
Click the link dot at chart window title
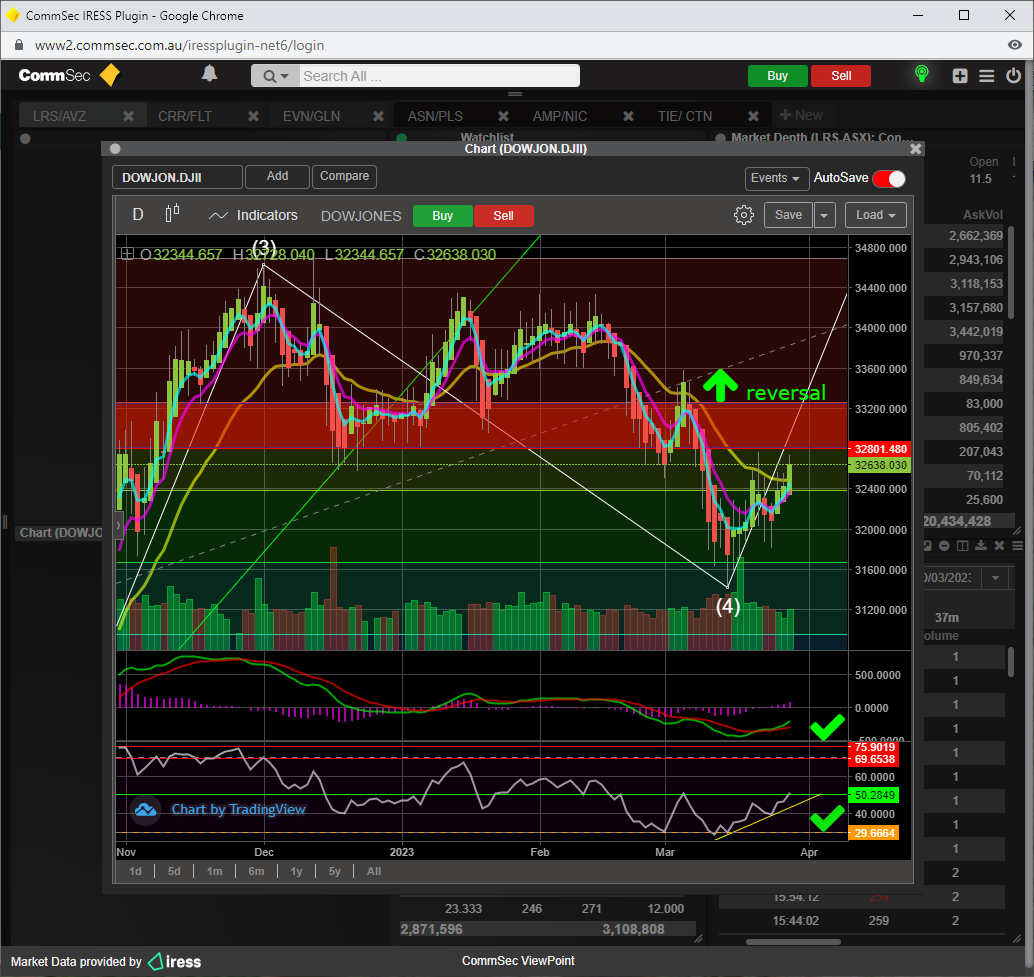click(115, 149)
